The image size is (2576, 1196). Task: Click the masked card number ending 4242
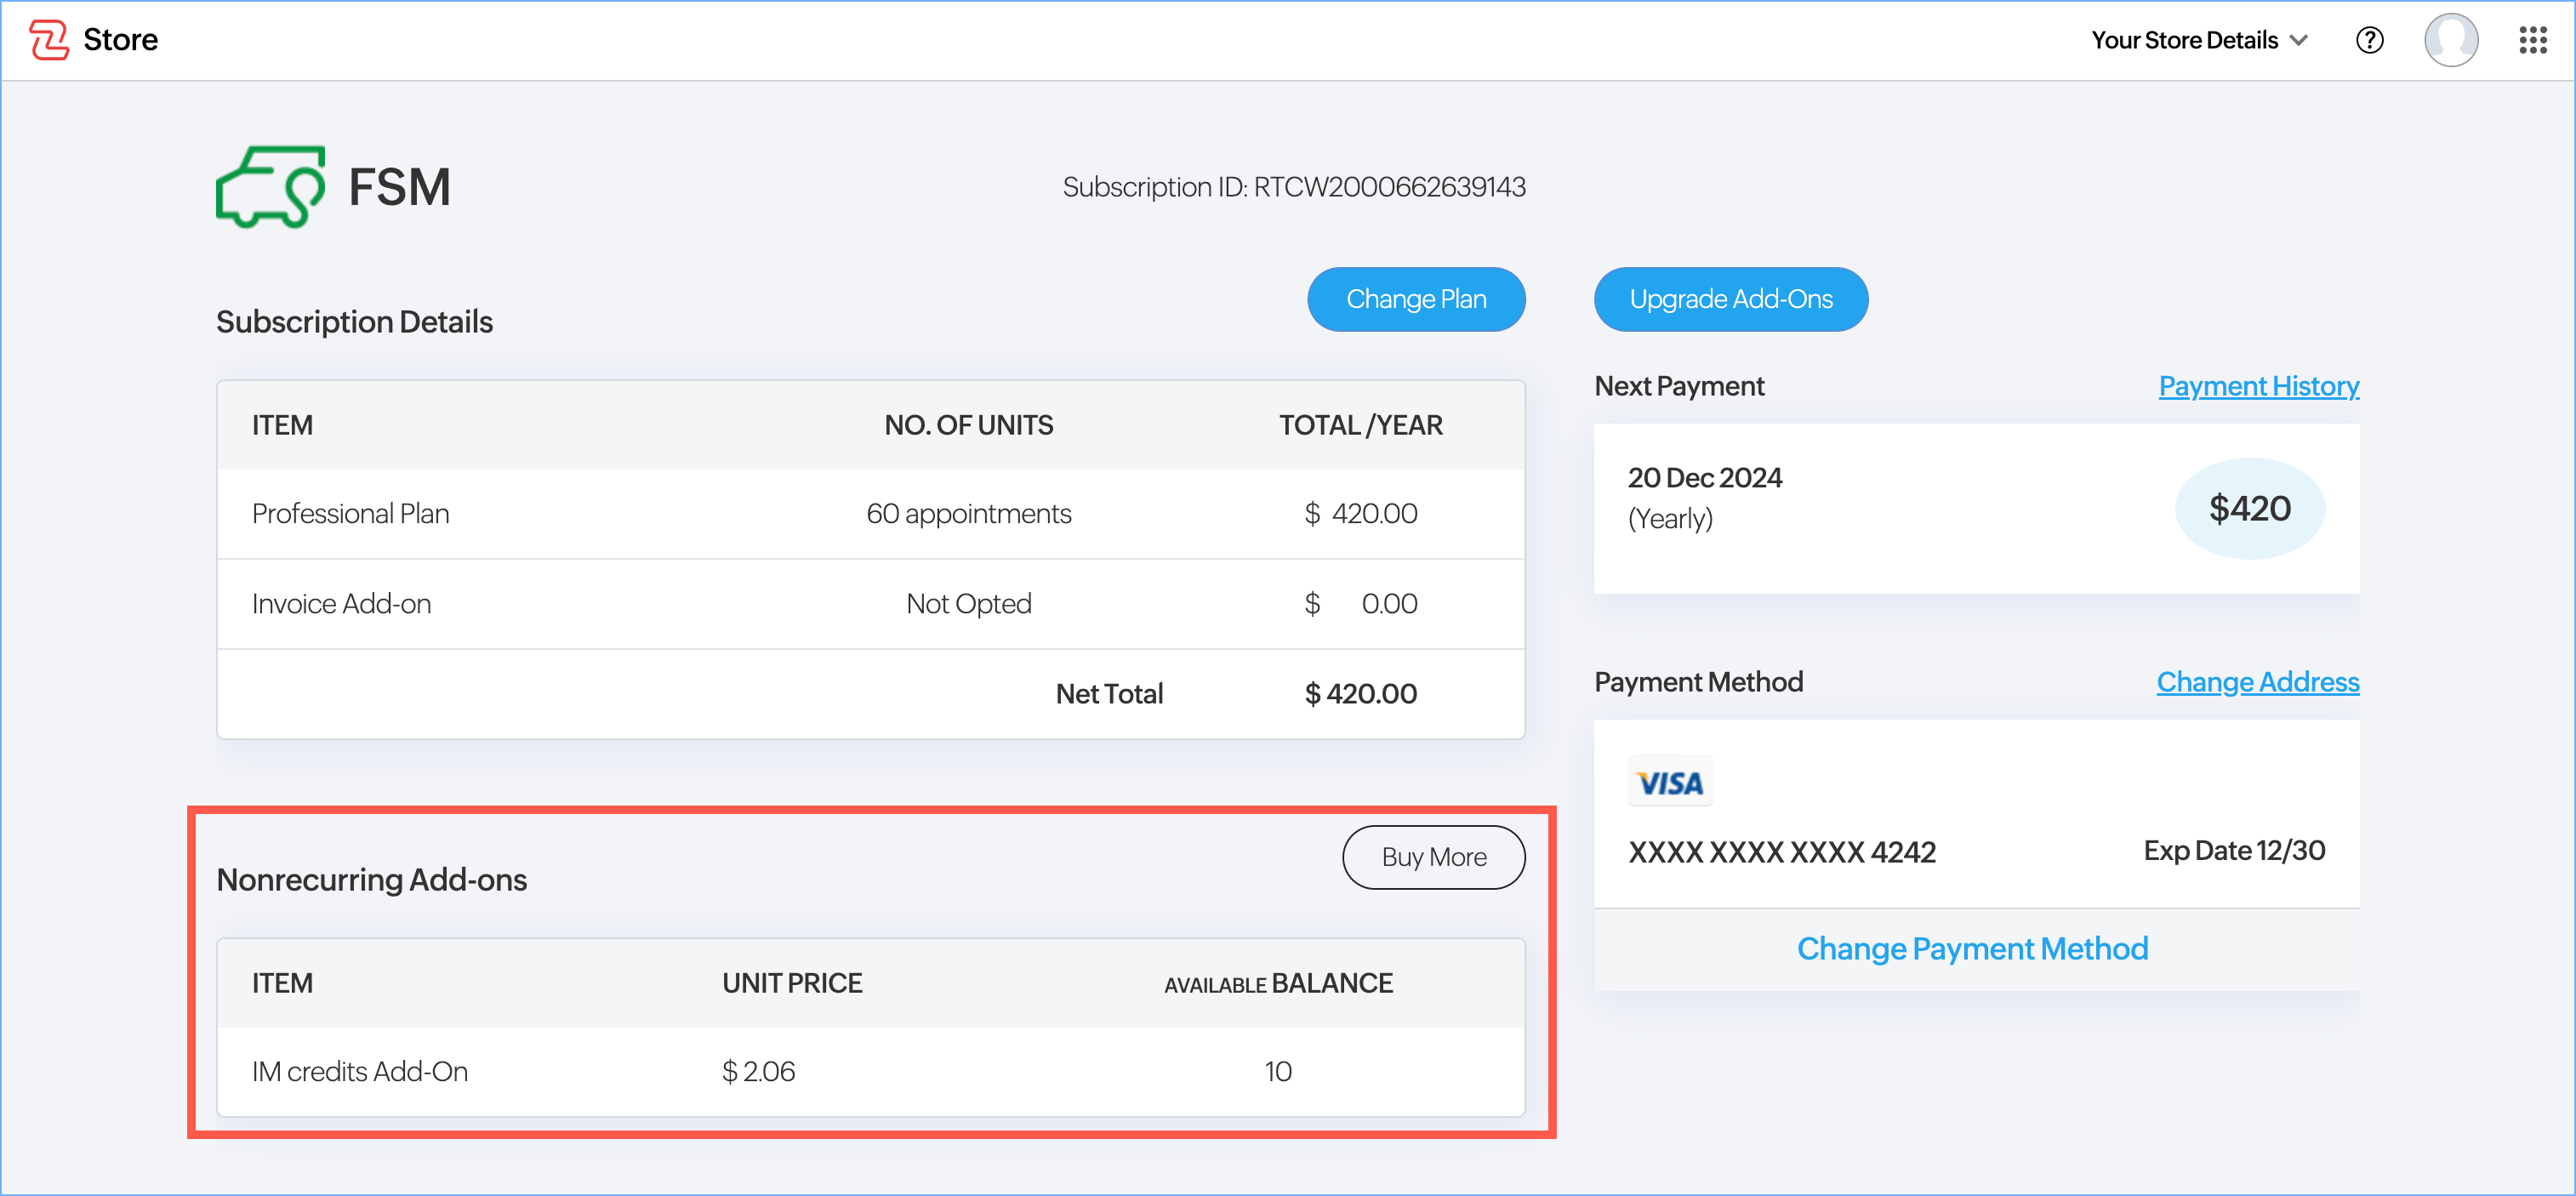(x=1781, y=852)
